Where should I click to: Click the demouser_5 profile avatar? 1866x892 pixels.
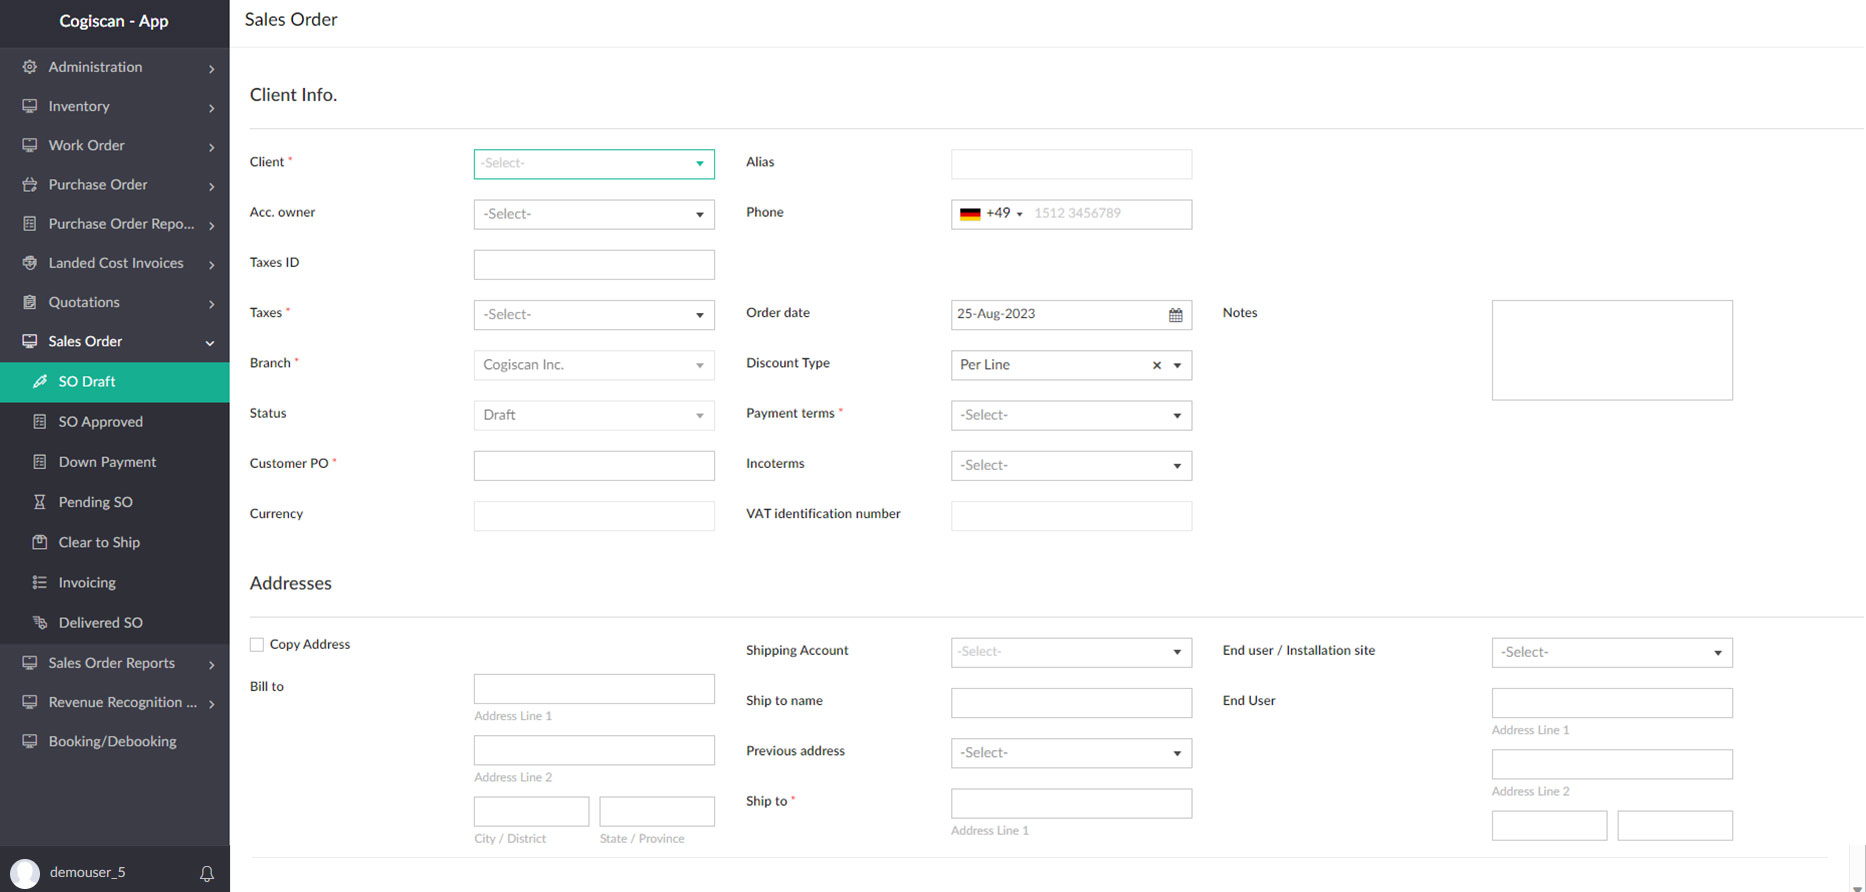pos(25,873)
